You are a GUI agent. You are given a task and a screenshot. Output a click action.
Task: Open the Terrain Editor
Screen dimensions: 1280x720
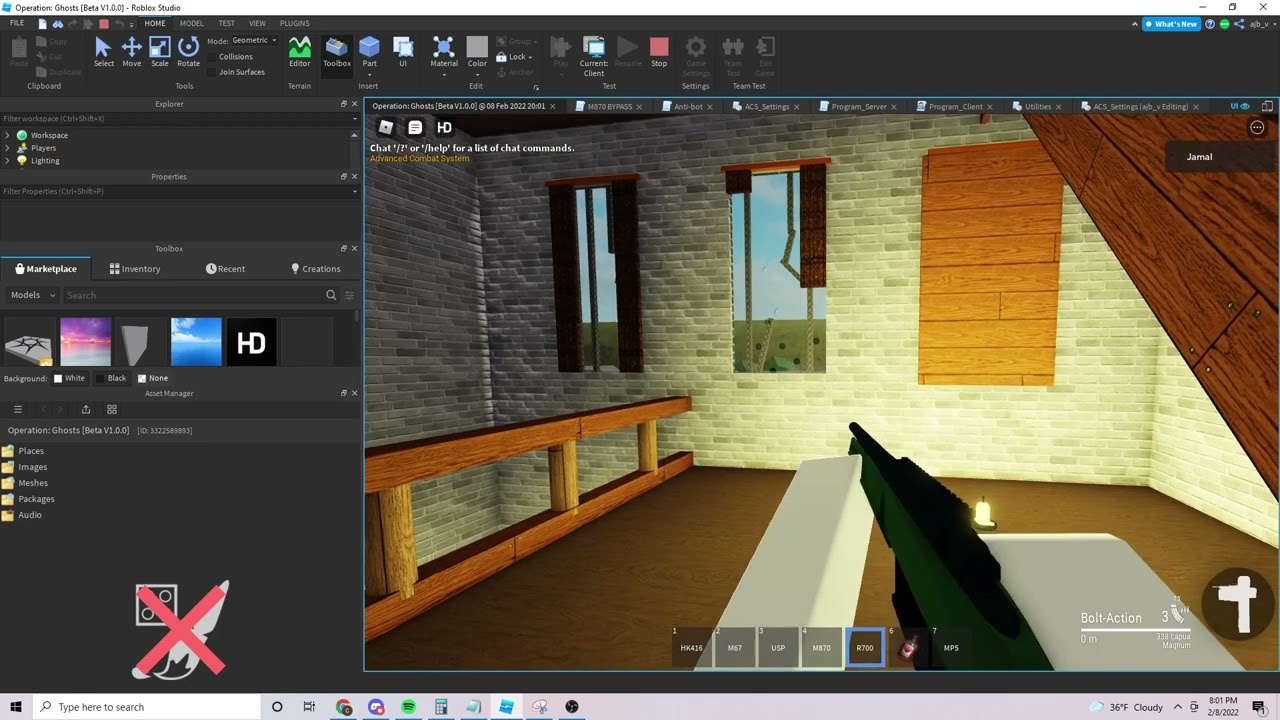tap(299, 52)
